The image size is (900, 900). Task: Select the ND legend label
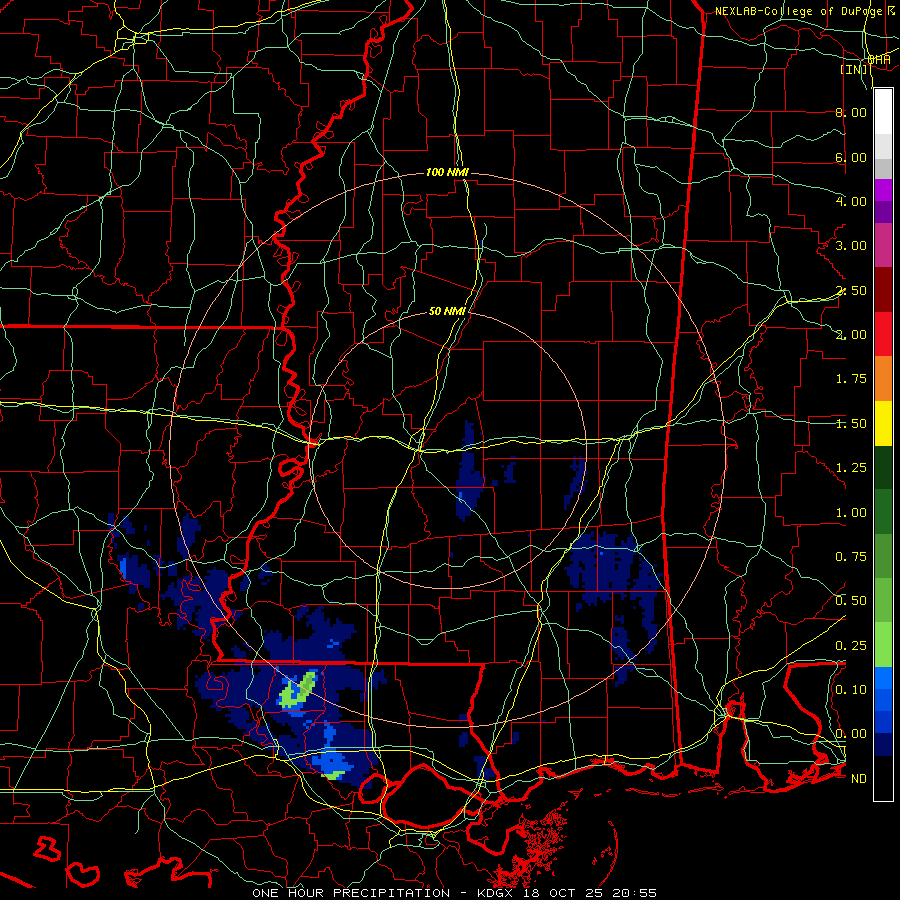tap(859, 779)
